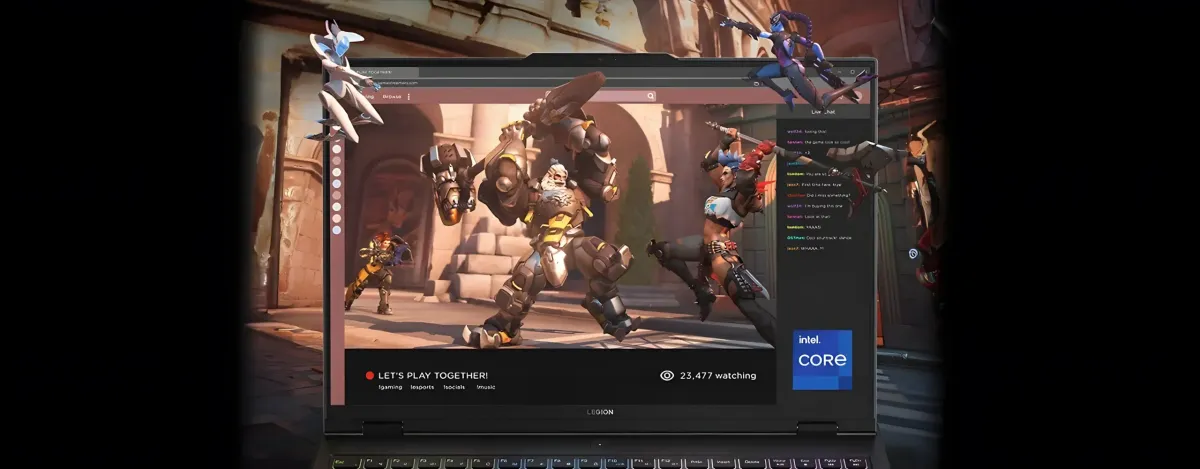Click the Live chat panel header

click(825, 112)
